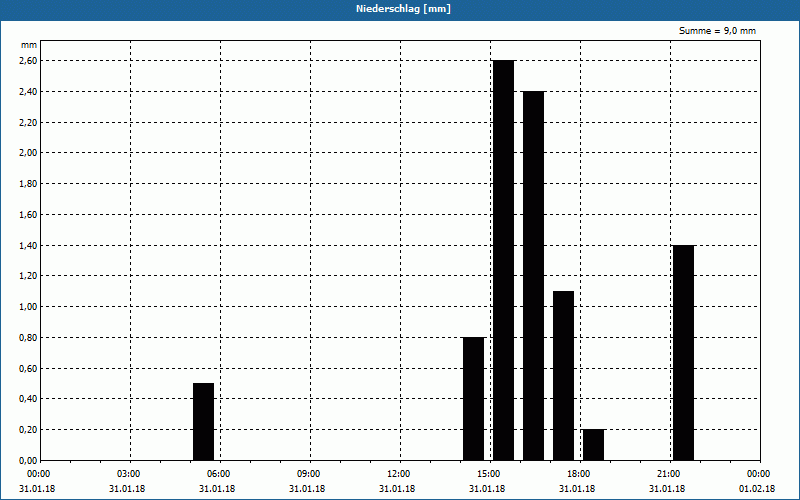Click the 31.01.18 date under 09:00
The image size is (800, 500).
pos(307,489)
